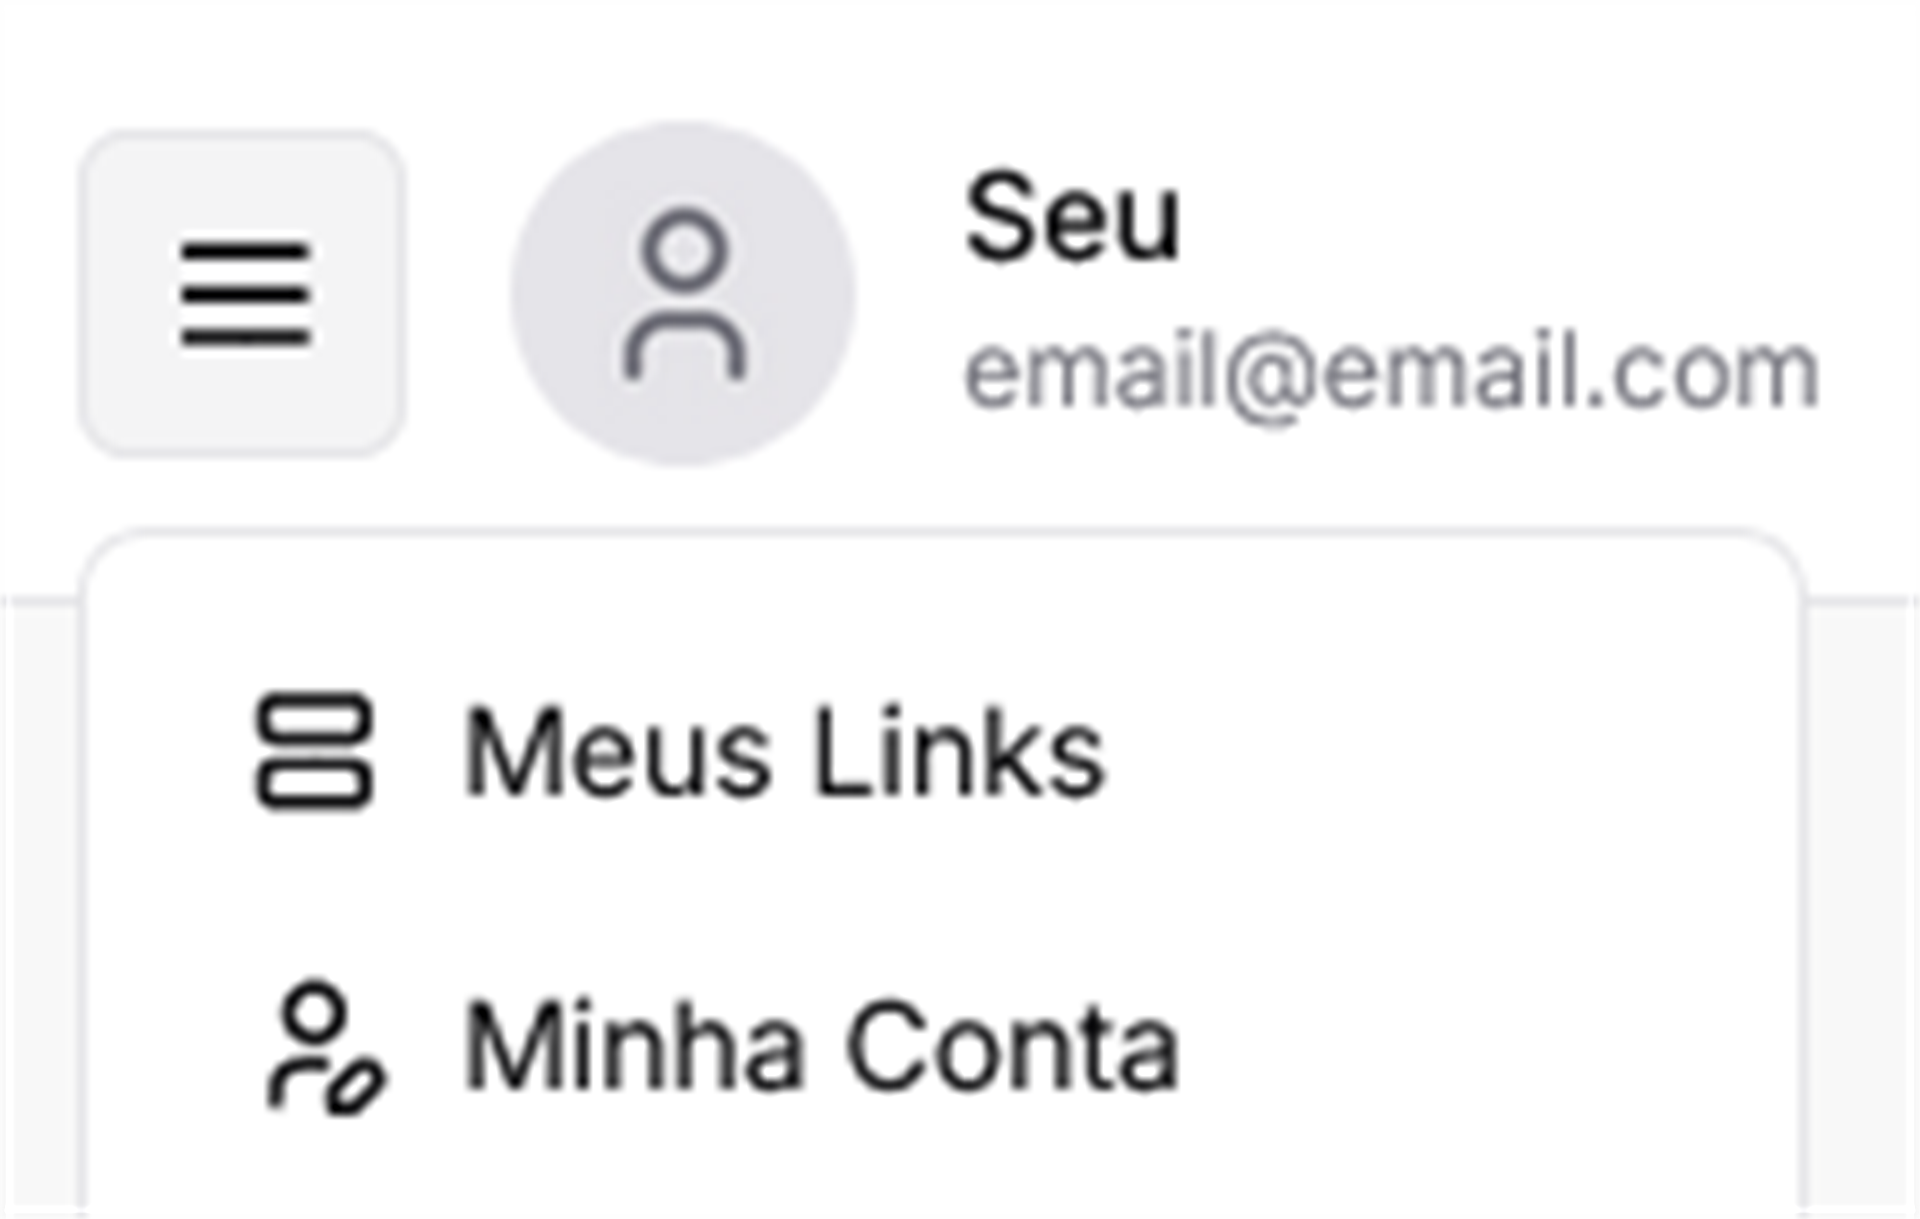The image size is (1920, 1219).
Task: Click the user name "Seu"
Action: coord(1071,217)
